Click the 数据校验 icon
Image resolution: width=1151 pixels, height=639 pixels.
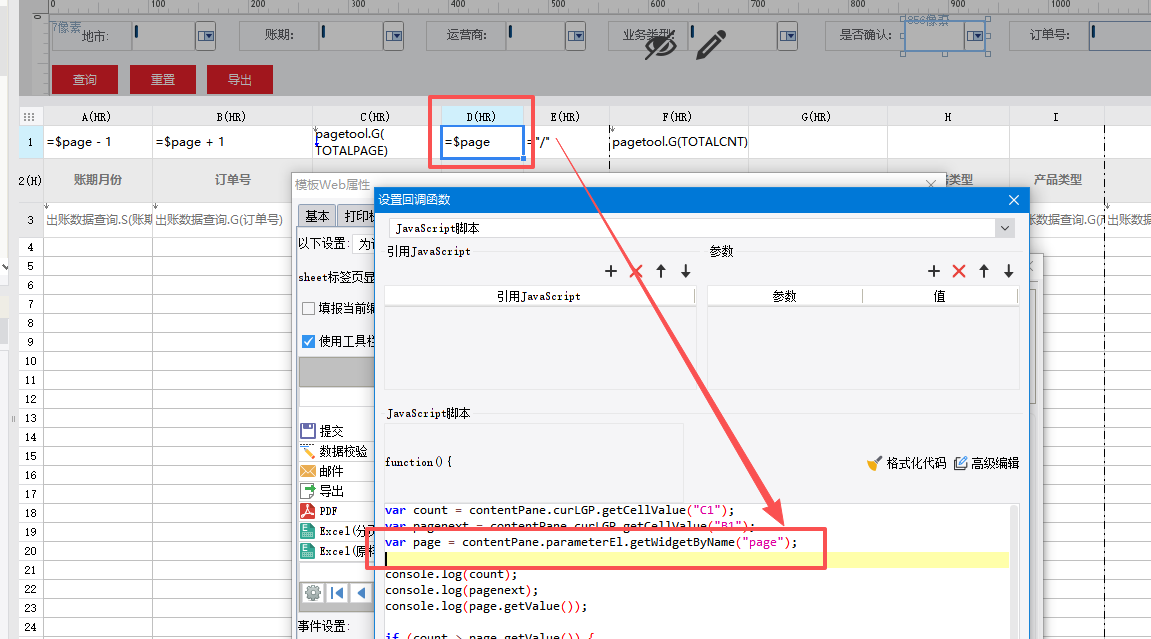tap(308, 451)
